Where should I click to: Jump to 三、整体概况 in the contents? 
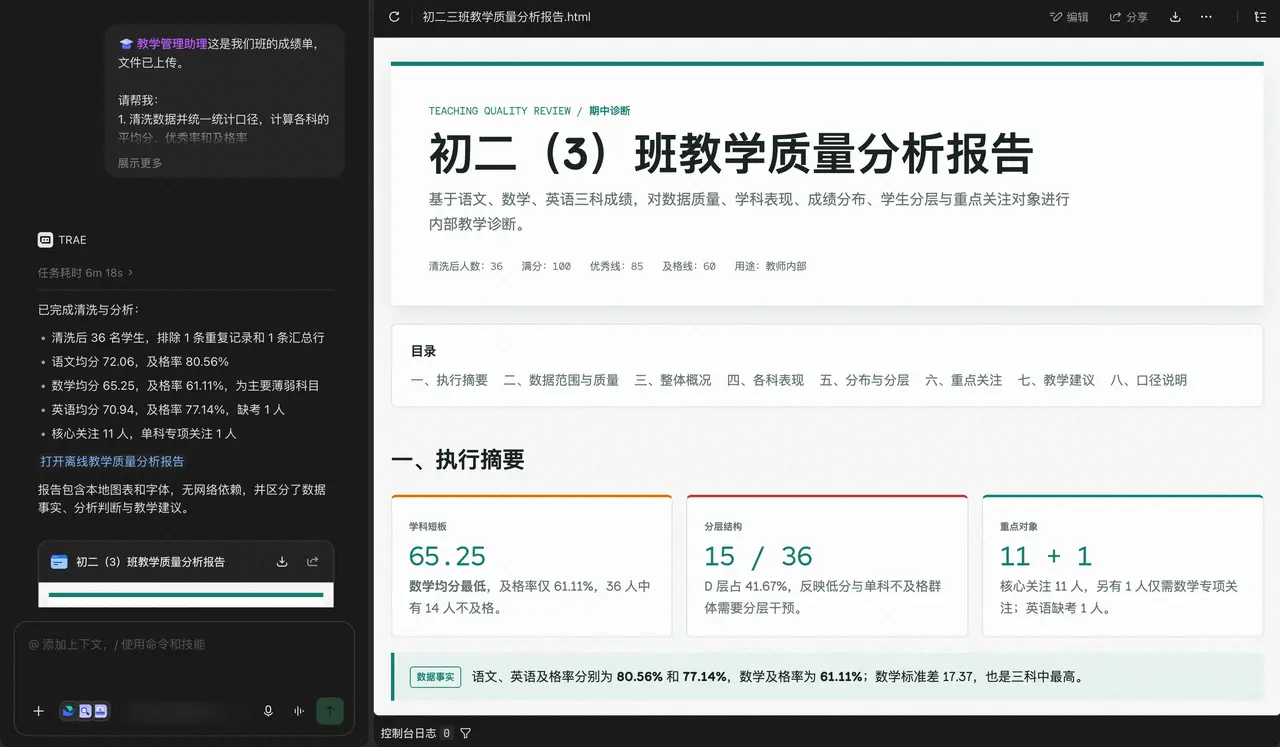pyautogui.click(x=673, y=380)
